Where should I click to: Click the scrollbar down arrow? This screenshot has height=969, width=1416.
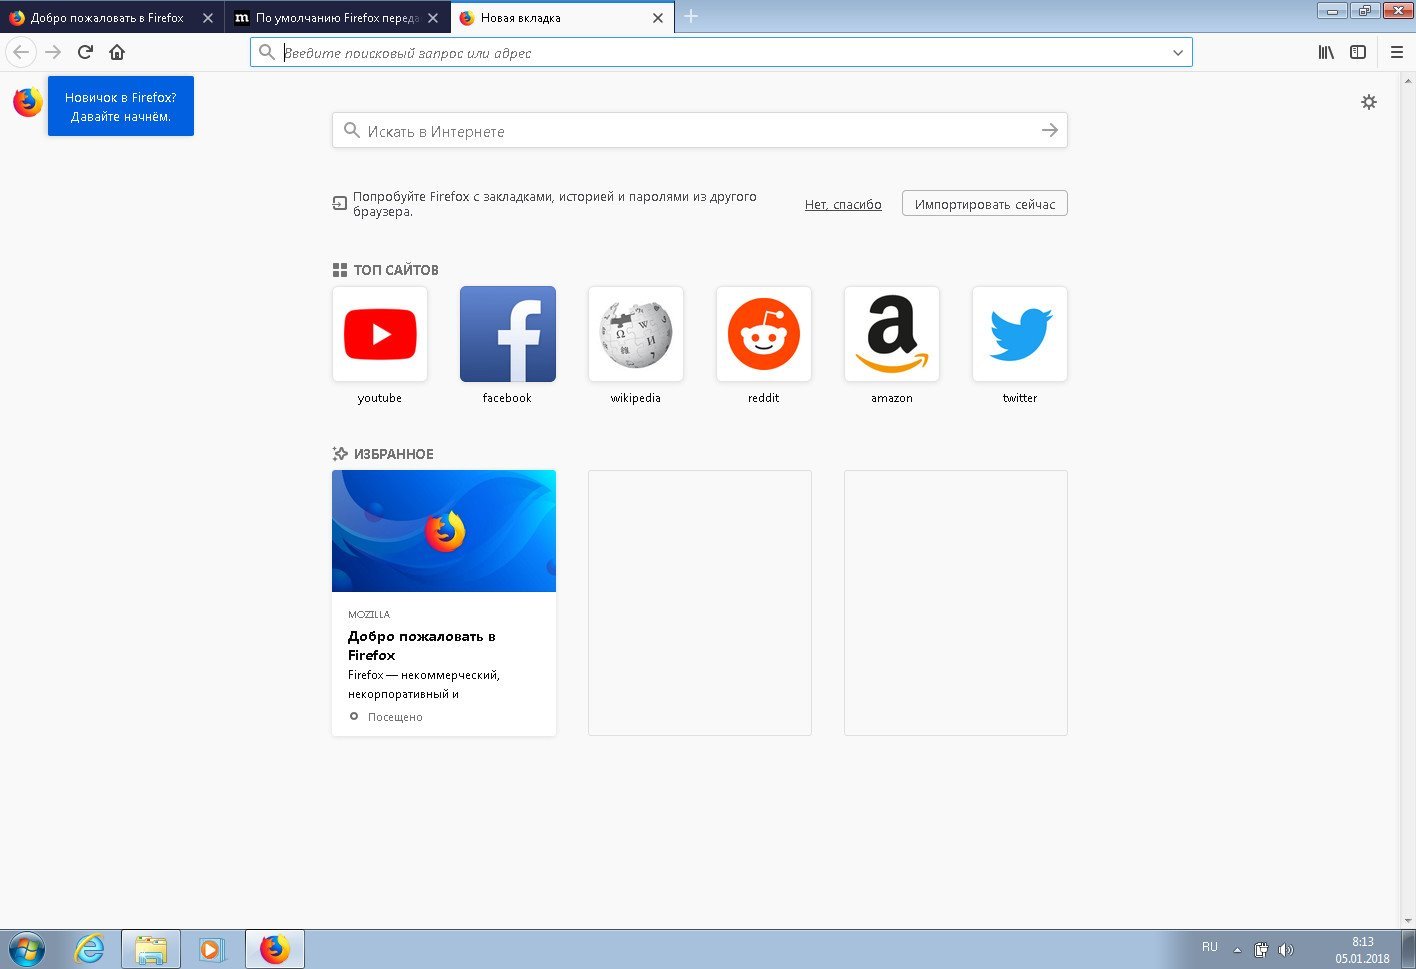click(1408, 920)
